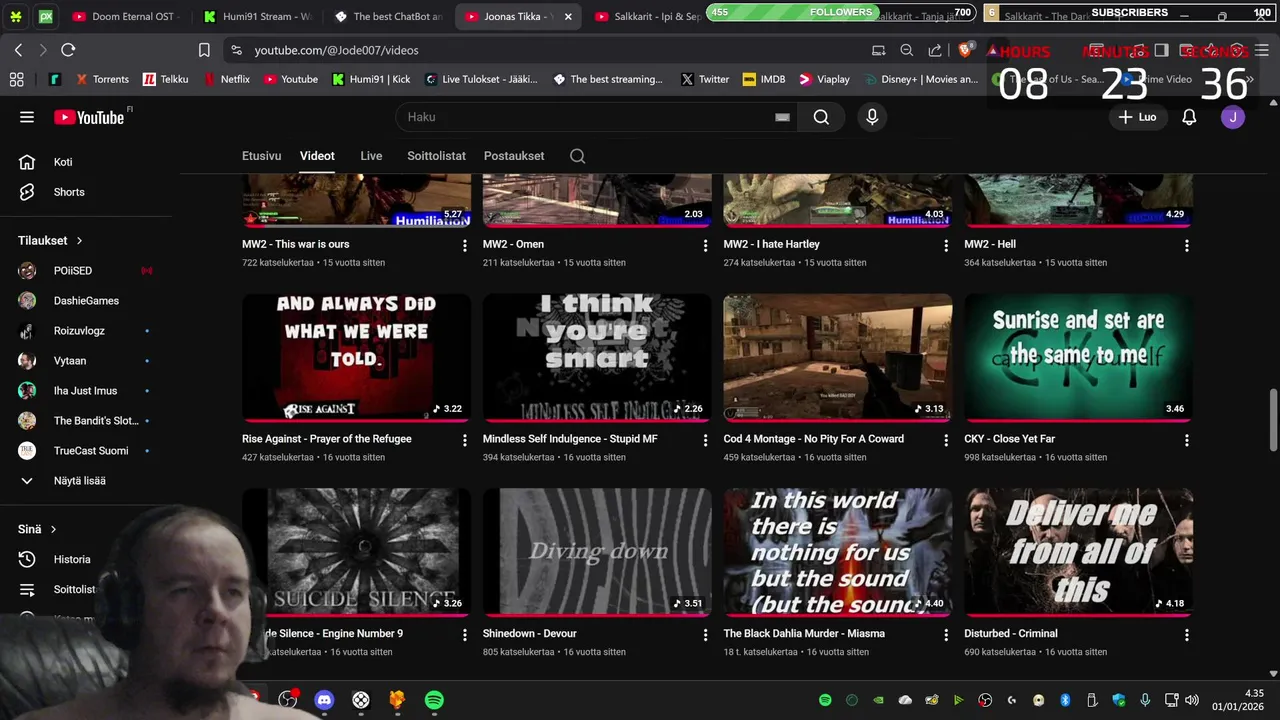Open more options for MW2 - This war is ours
Viewport: 1280px width, 720px height.
click(464, 245)
